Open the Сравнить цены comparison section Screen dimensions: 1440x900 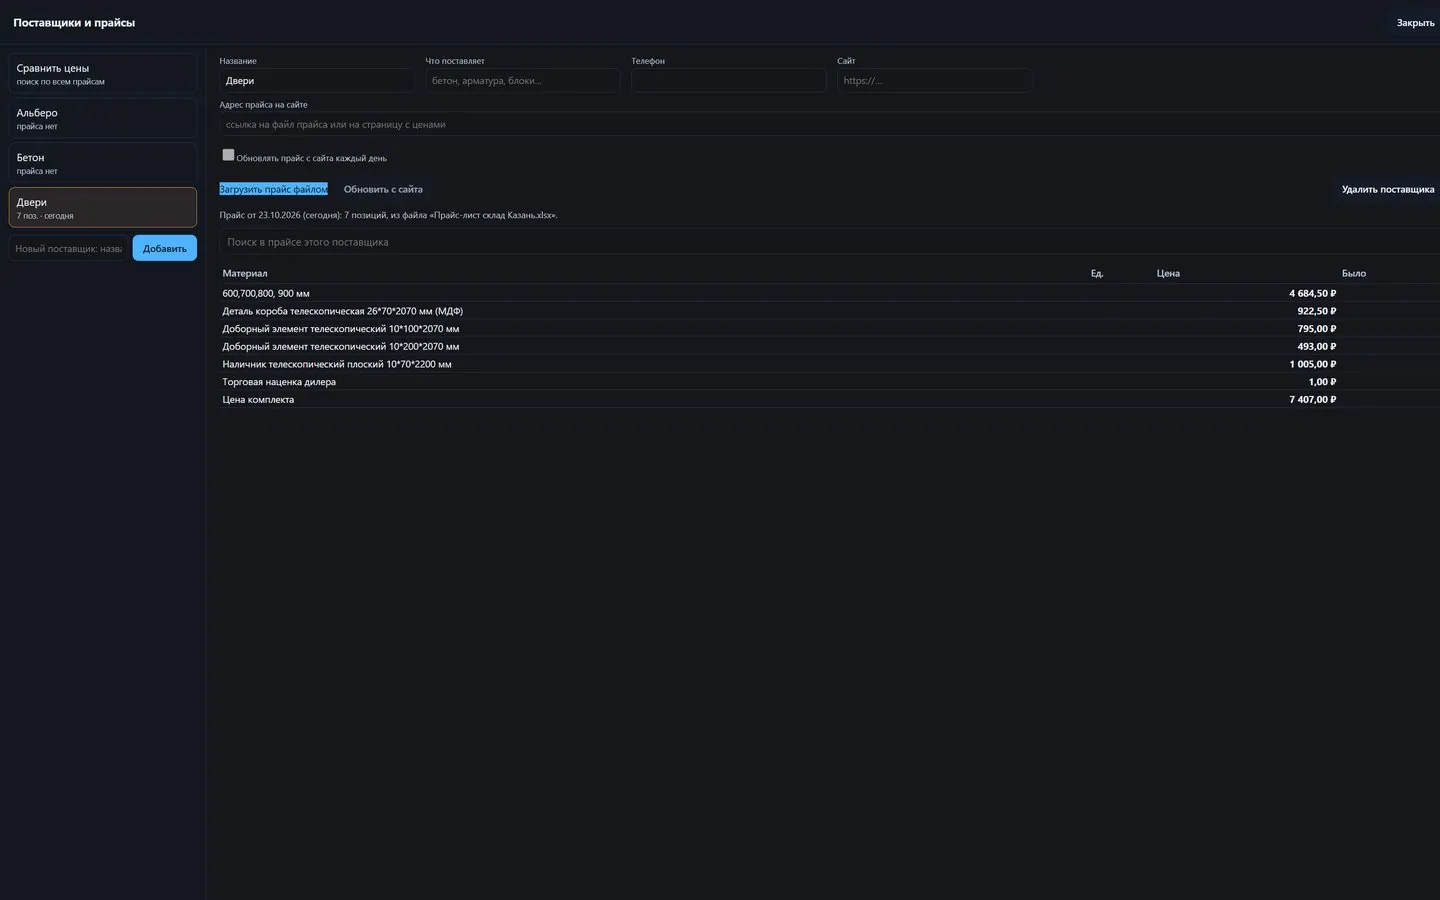103,74
